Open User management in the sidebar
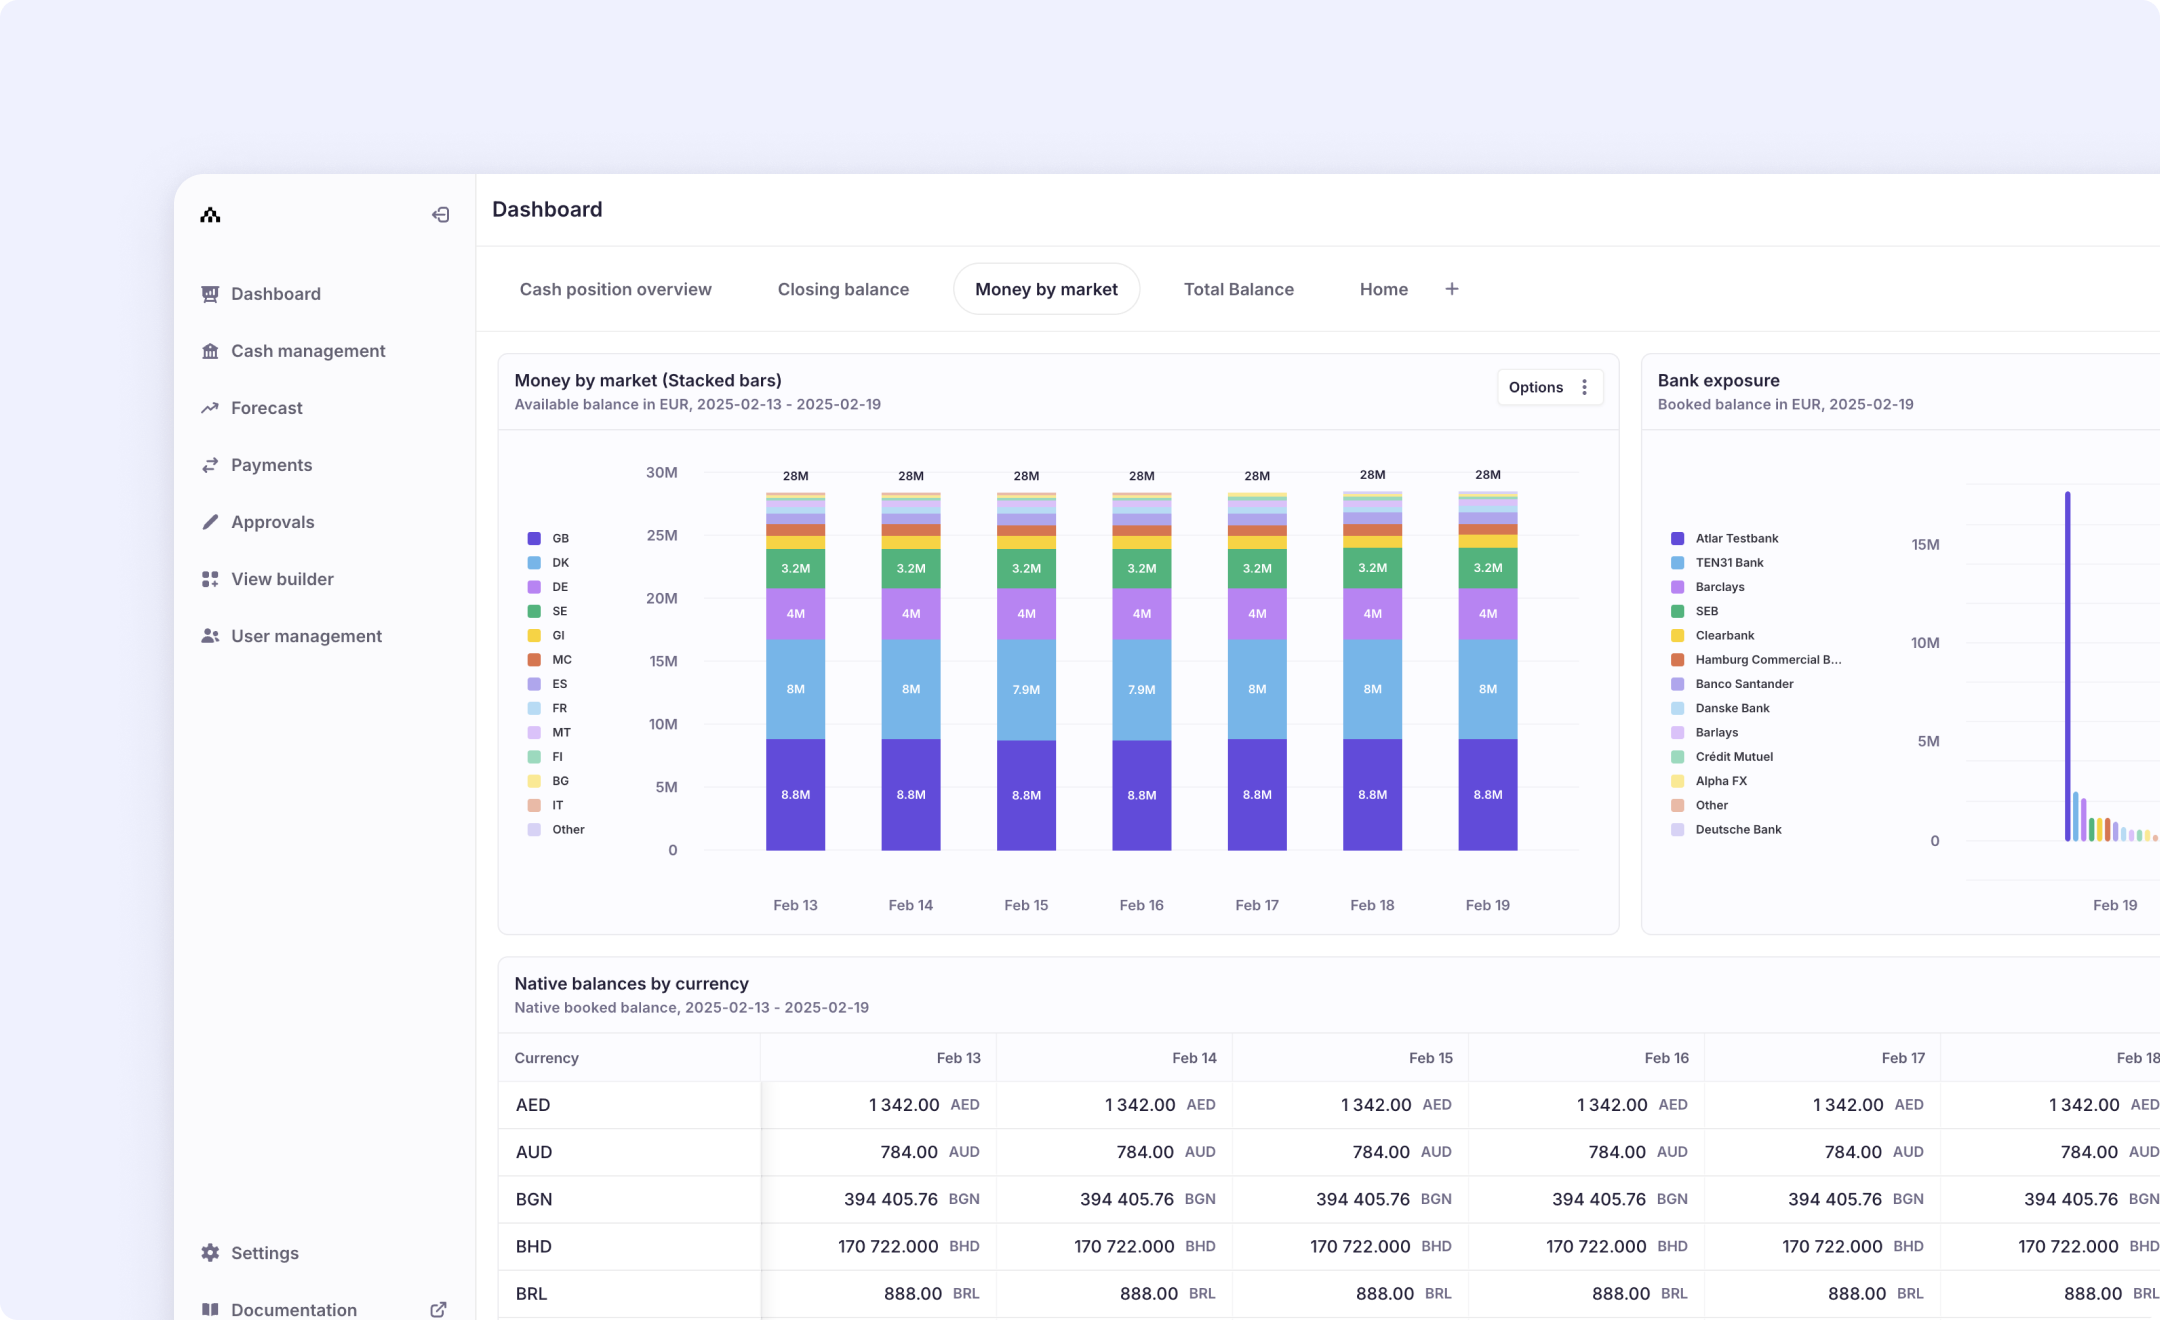 coord(306,636)
